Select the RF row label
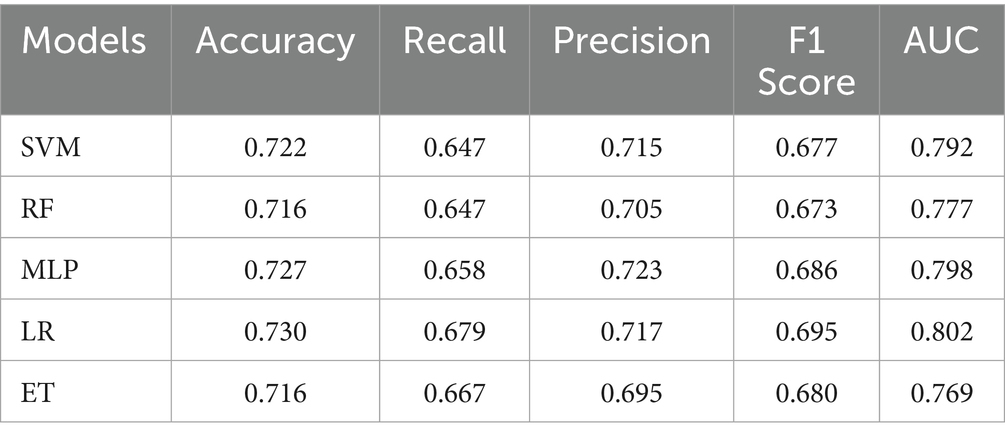 pos(36,209)
